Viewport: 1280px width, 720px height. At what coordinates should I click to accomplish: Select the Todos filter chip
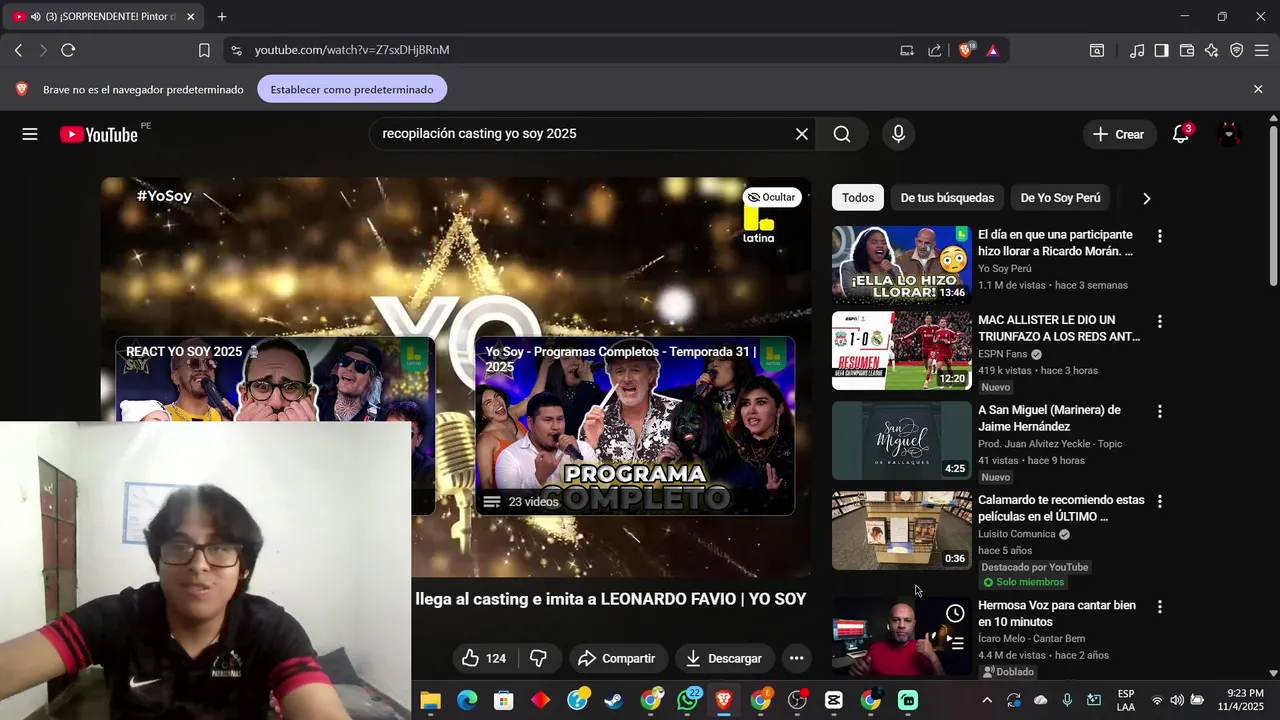click(858, 198)
